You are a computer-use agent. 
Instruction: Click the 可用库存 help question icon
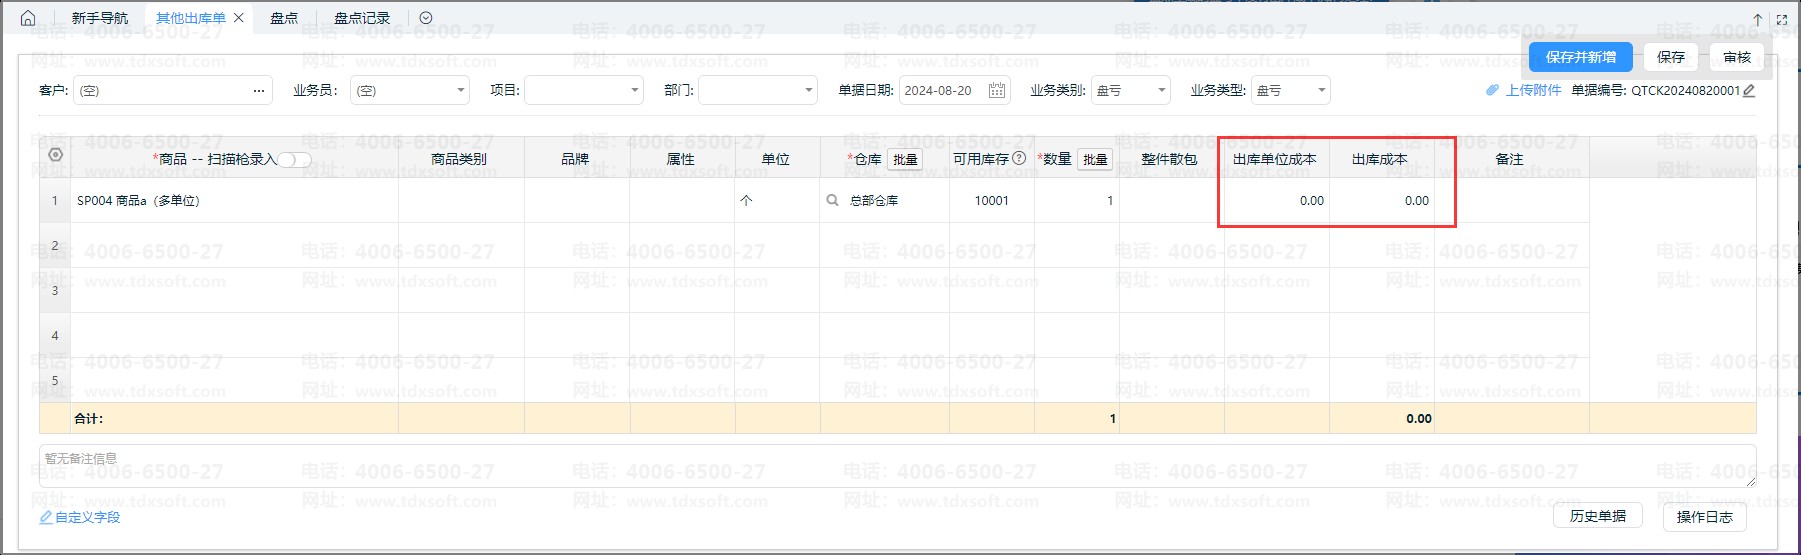pos(1019,158)
